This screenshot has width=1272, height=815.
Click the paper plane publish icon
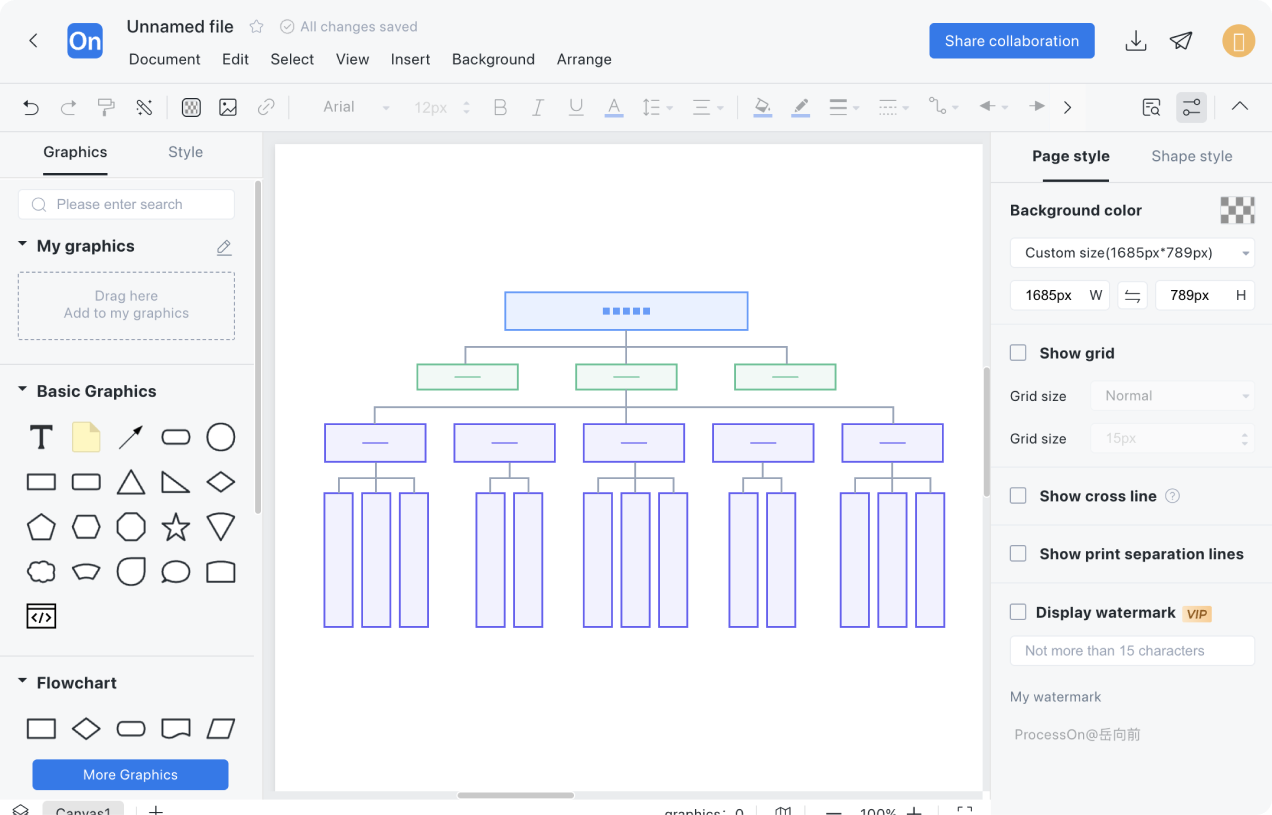(1181, 41)
